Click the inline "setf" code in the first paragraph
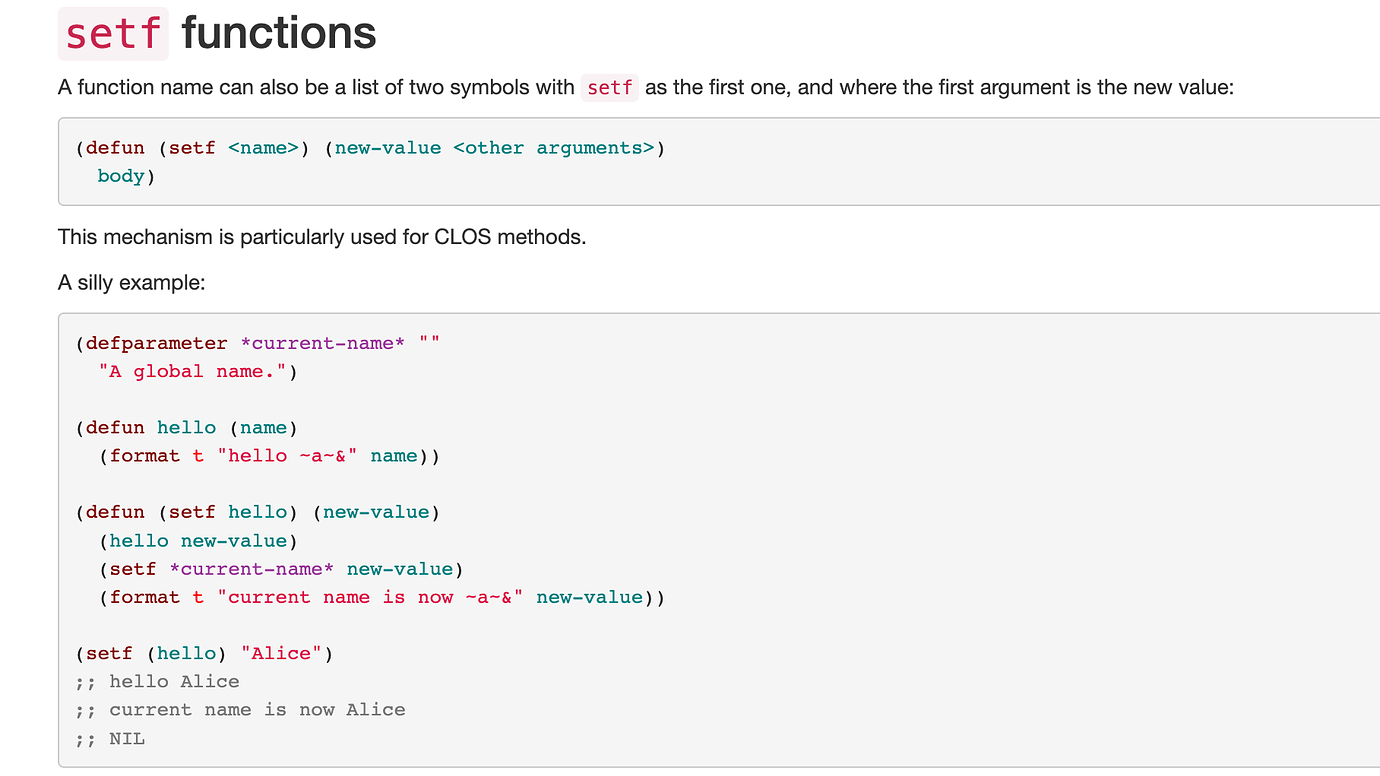Viewport: 1380px width, 776px height. (x=610, y=88)
